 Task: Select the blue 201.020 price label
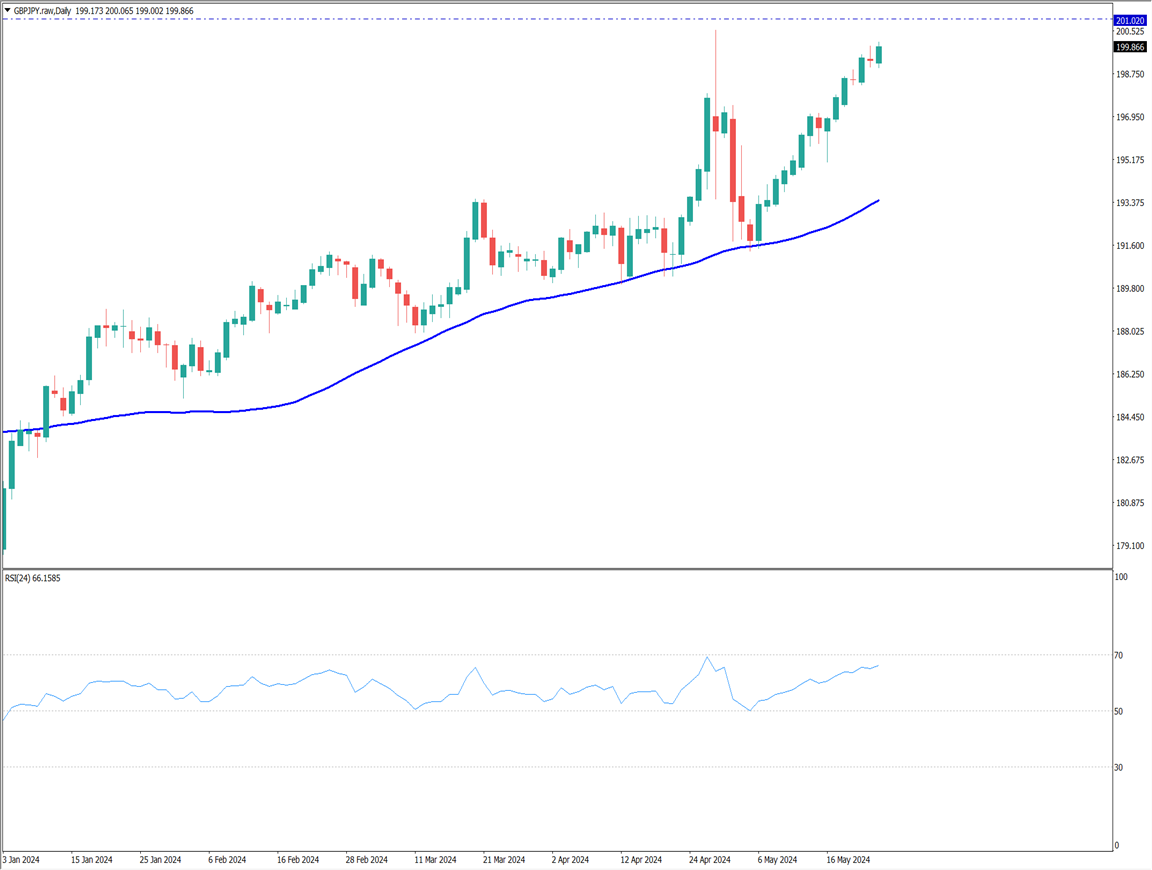coord(1130,20)
